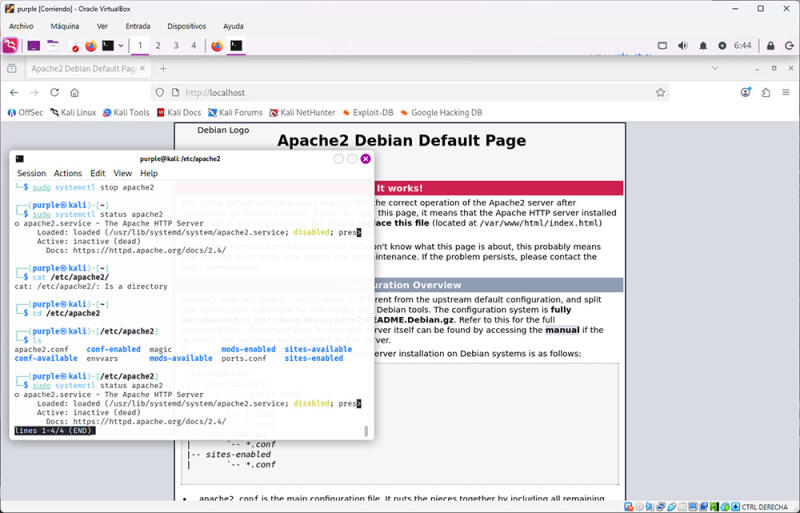Viewport: 800px width, 513px height.
Task: Switch to workspace 4
Action: pos(193,45)
